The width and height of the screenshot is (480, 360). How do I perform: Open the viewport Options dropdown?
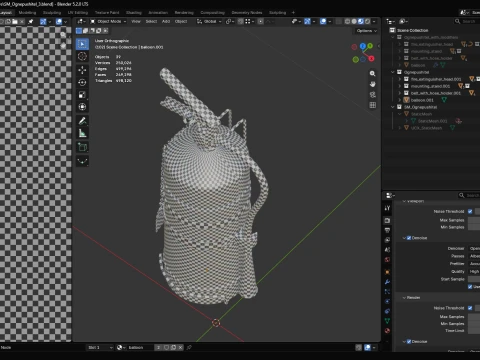coord(366,31)
